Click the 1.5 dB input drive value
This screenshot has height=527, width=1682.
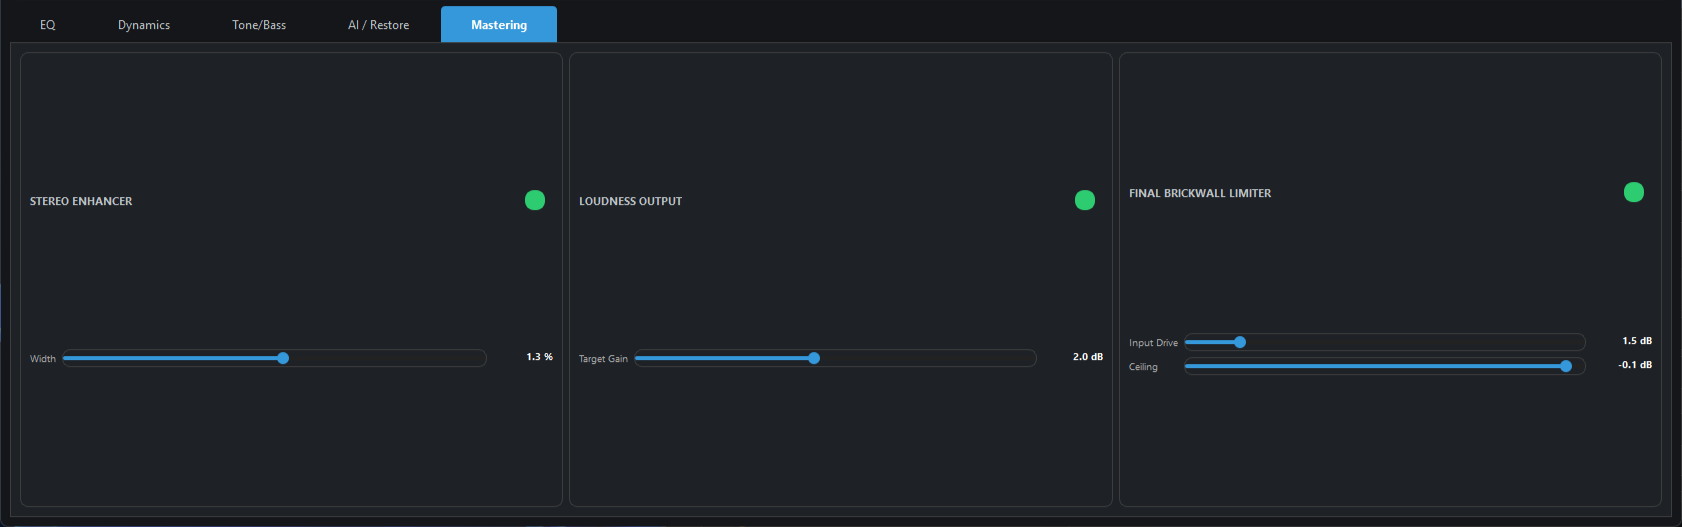[x=1637, y=341]
